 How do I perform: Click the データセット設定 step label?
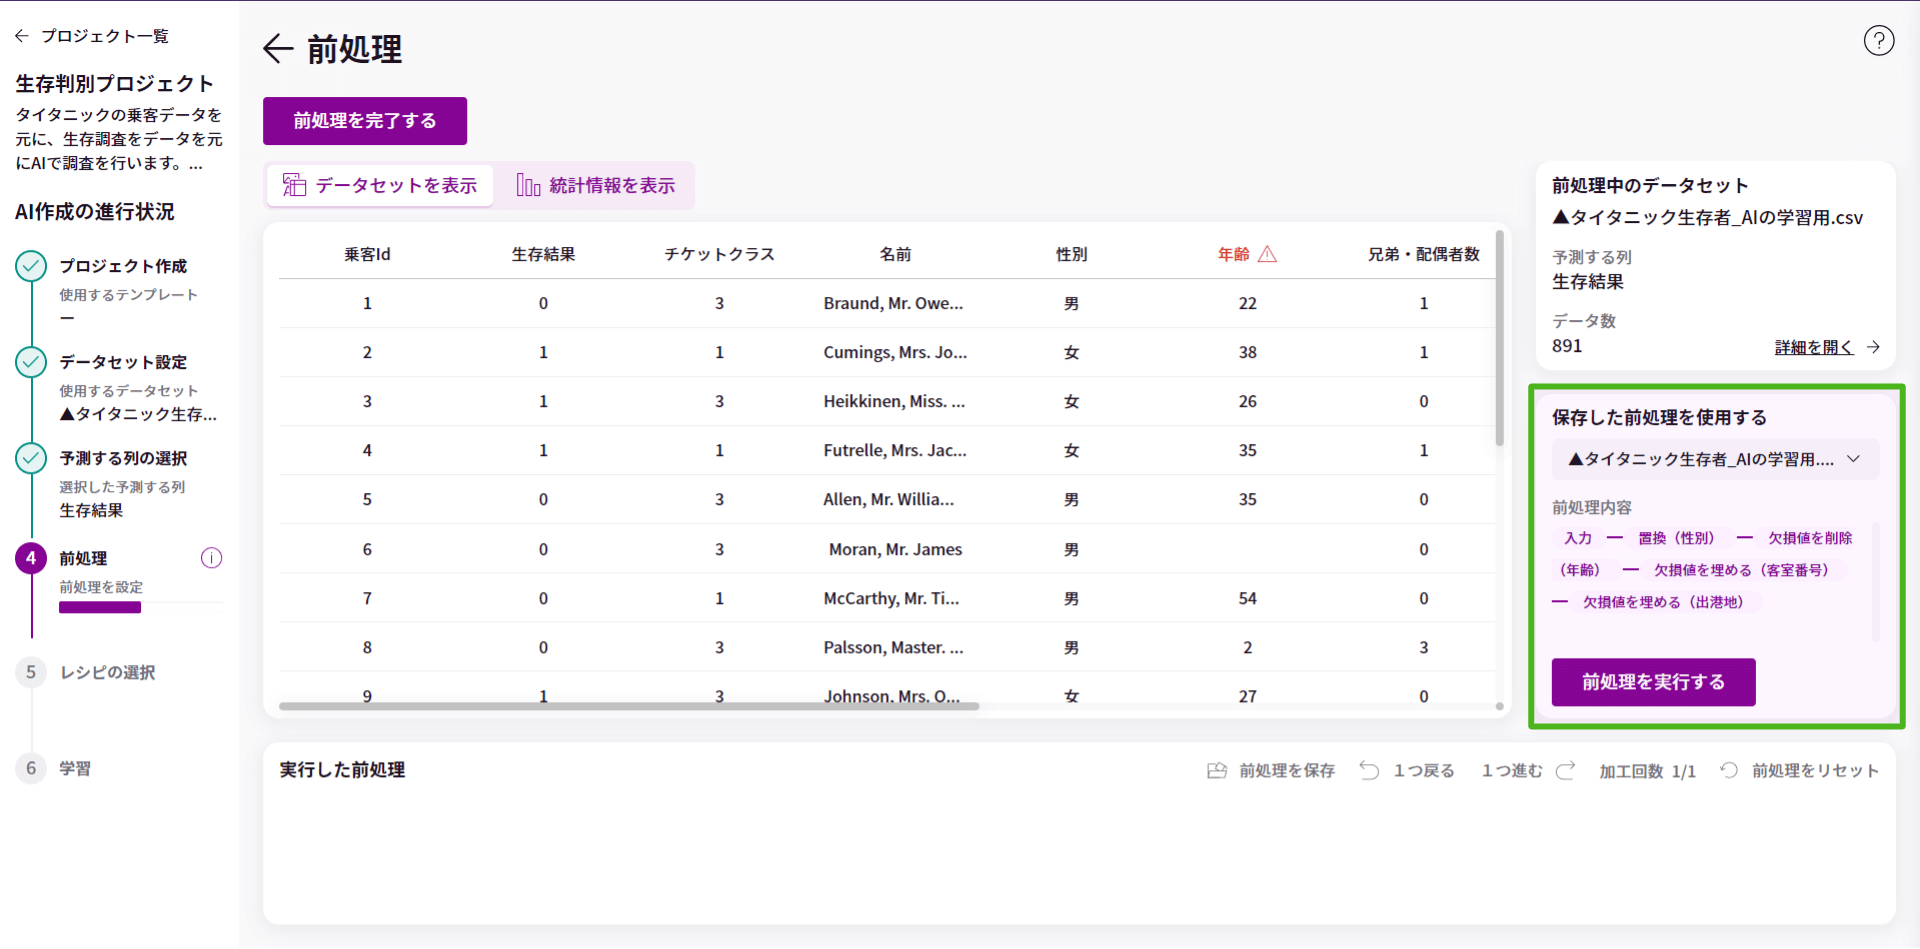click(x=123, y=362)
